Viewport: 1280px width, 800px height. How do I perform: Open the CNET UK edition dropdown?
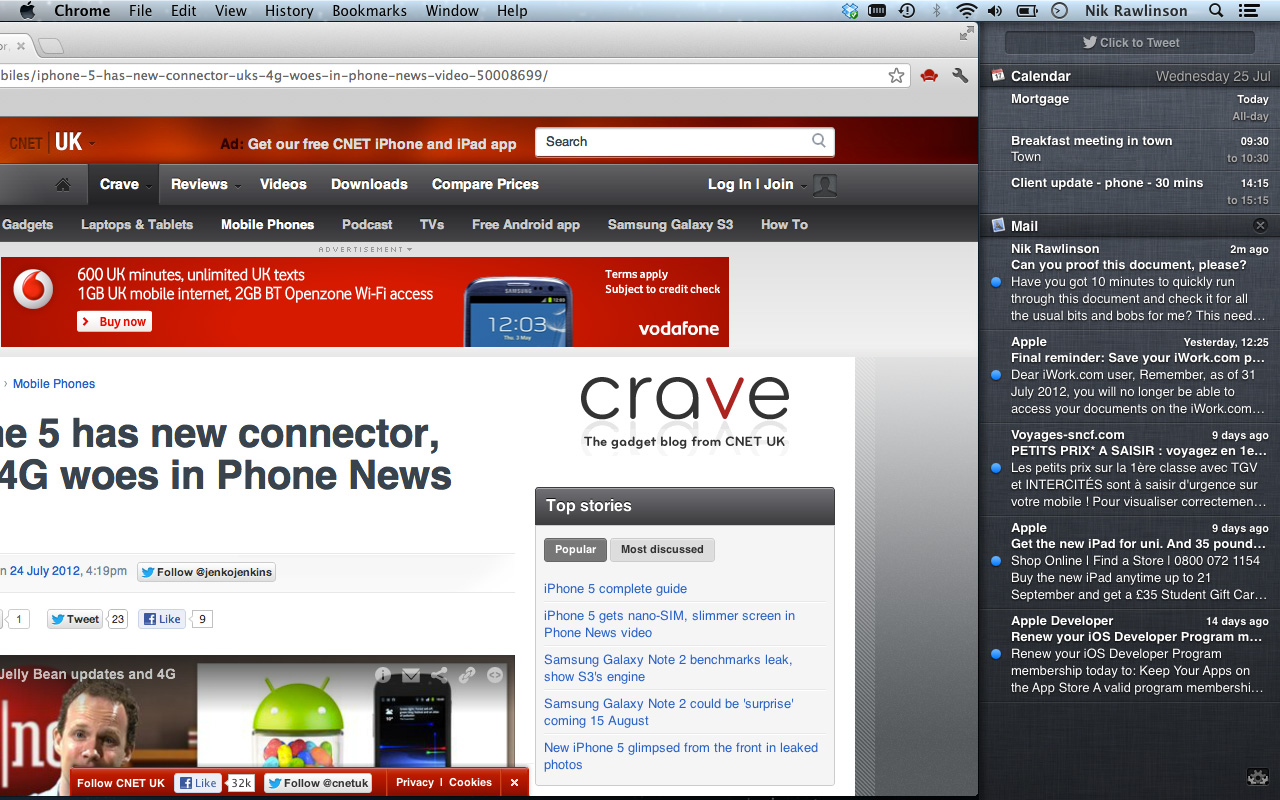coord(92,143)
